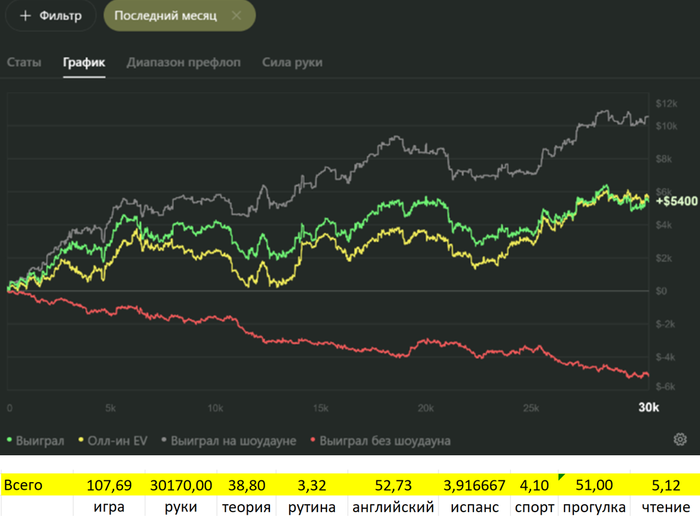Click the 20k x-axis label
The height and width of the screenshot is (519, 700).
click(x=425, y=408)
